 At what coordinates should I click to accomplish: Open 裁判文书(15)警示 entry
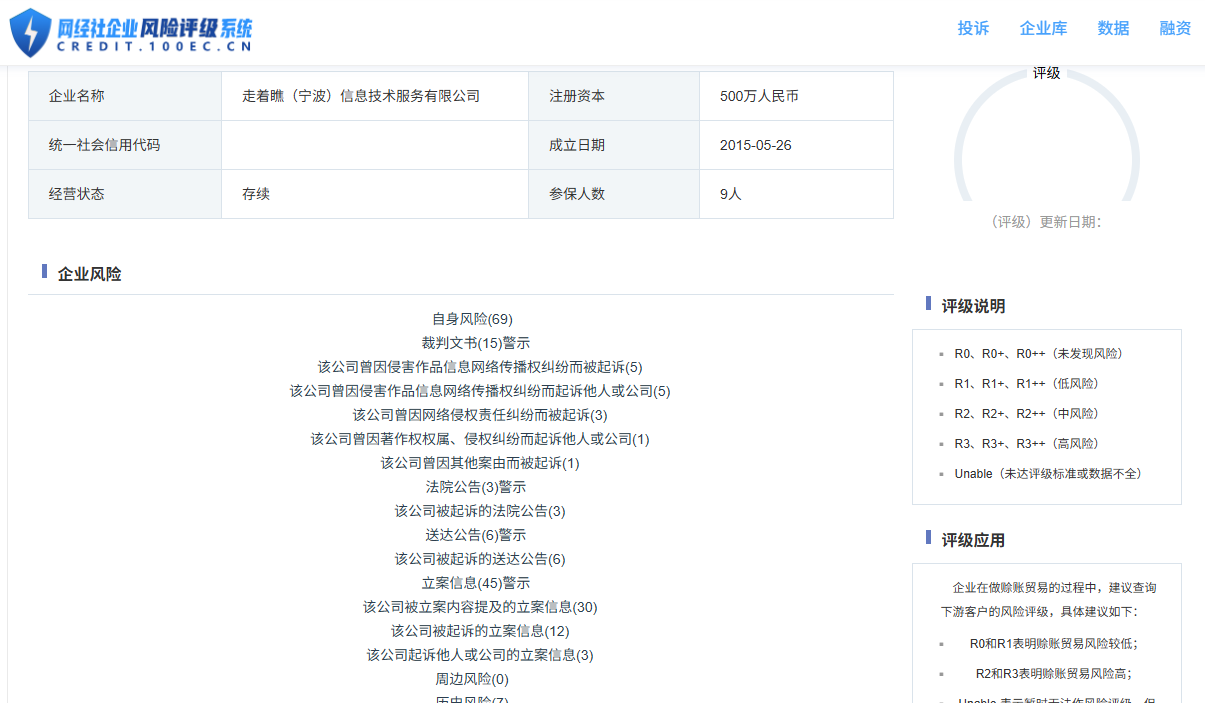[476, 343]
